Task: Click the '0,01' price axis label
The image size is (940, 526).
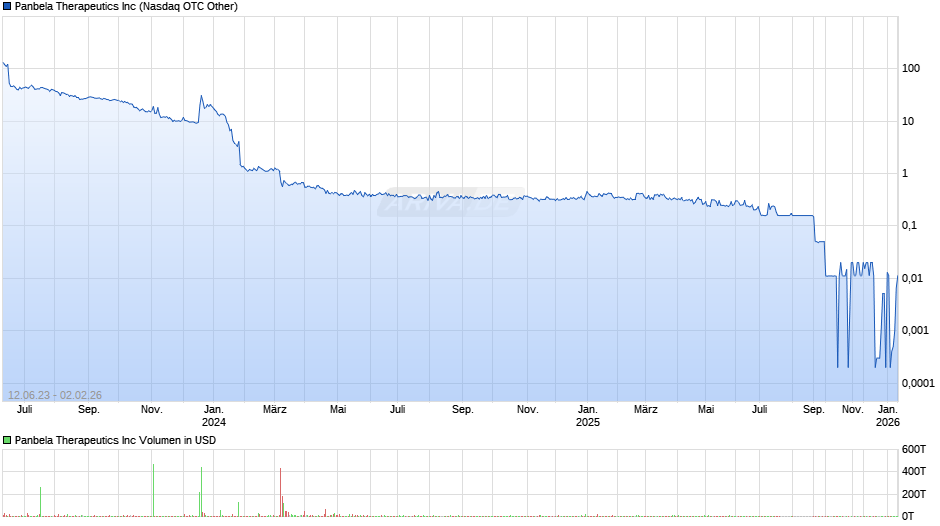Action: pyautogui.click(x=912, y=278)
